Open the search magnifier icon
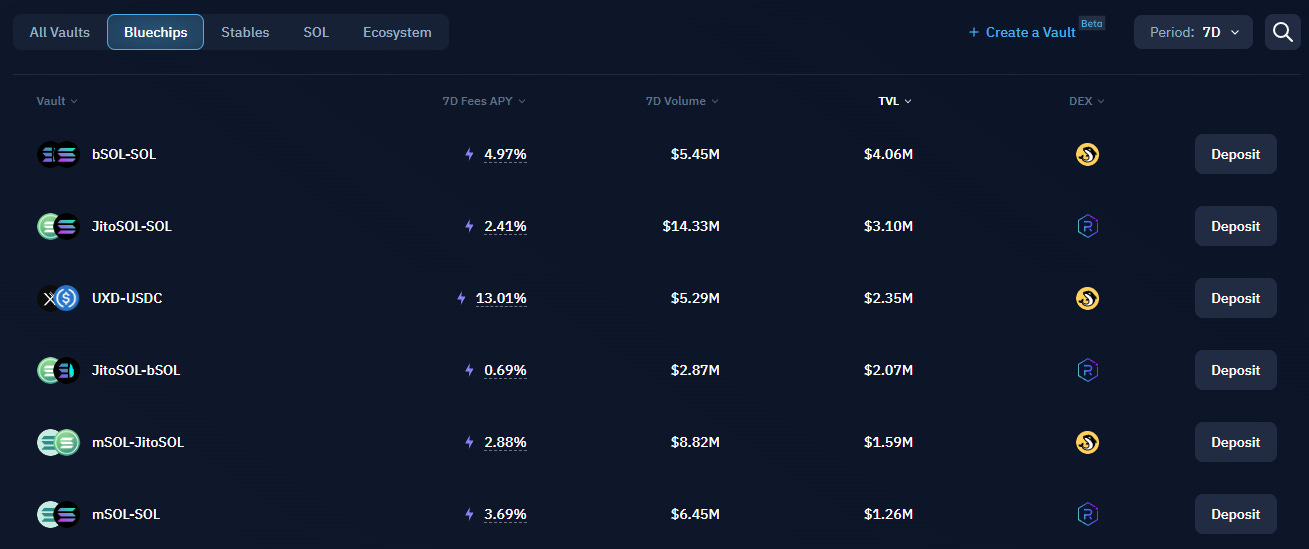This screenshot has height=549, width=1309. (x=1283, y=32)
